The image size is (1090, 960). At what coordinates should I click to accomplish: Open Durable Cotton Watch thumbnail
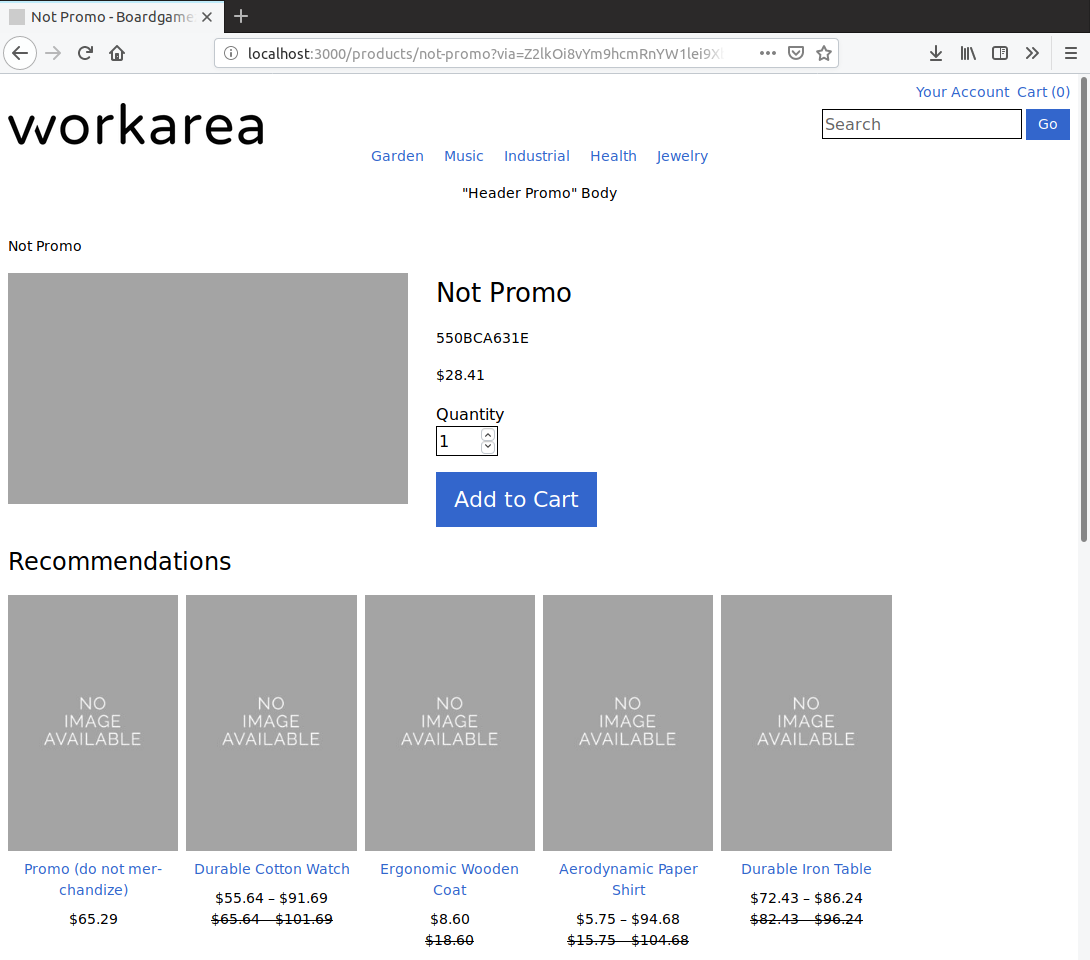271,722
